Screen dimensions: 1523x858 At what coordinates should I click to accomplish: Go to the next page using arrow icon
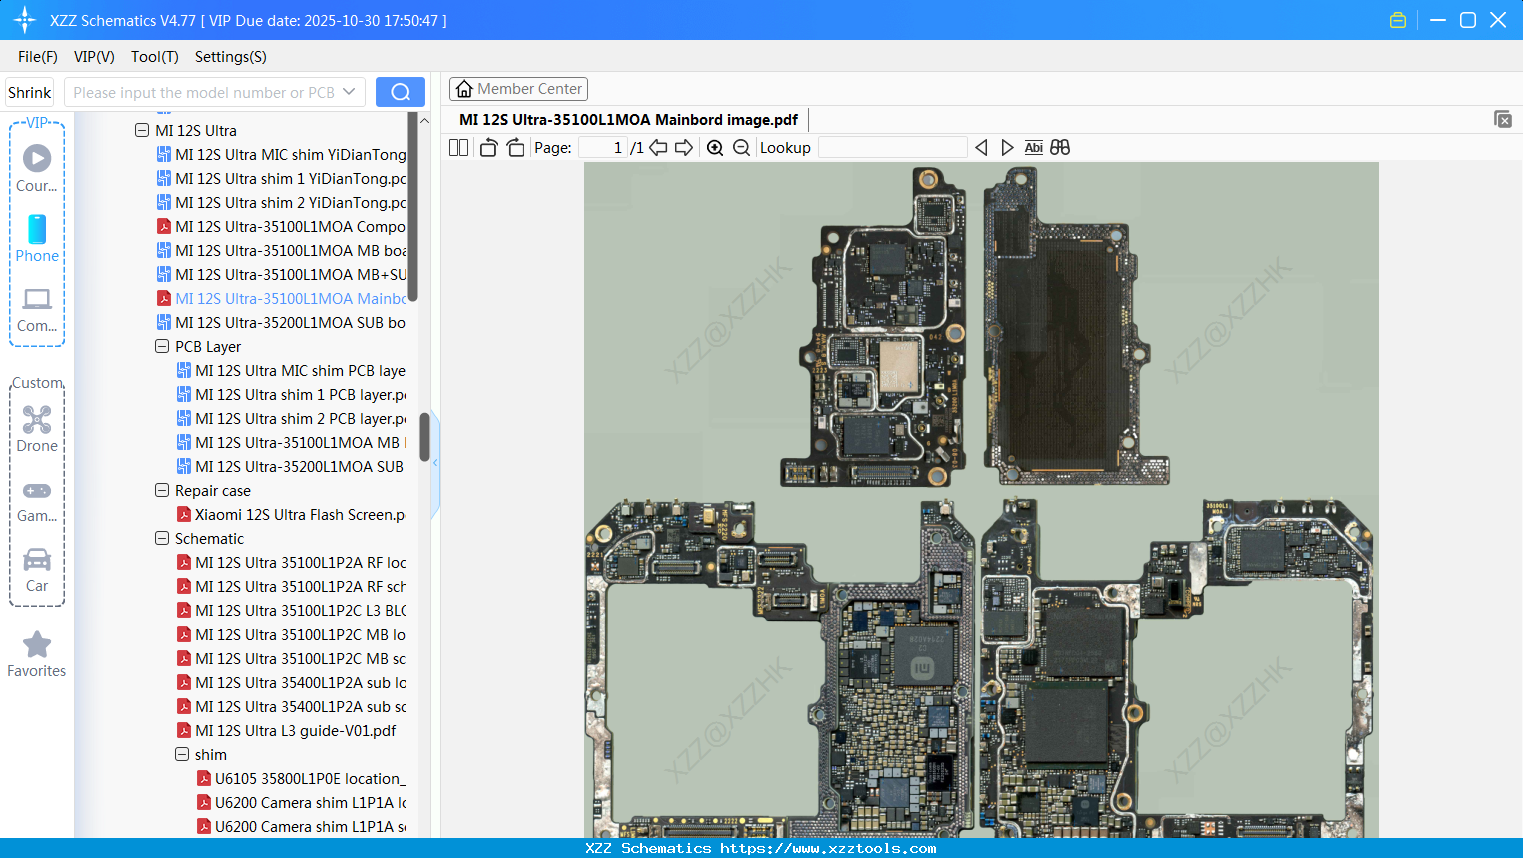(x=684, y=147)
